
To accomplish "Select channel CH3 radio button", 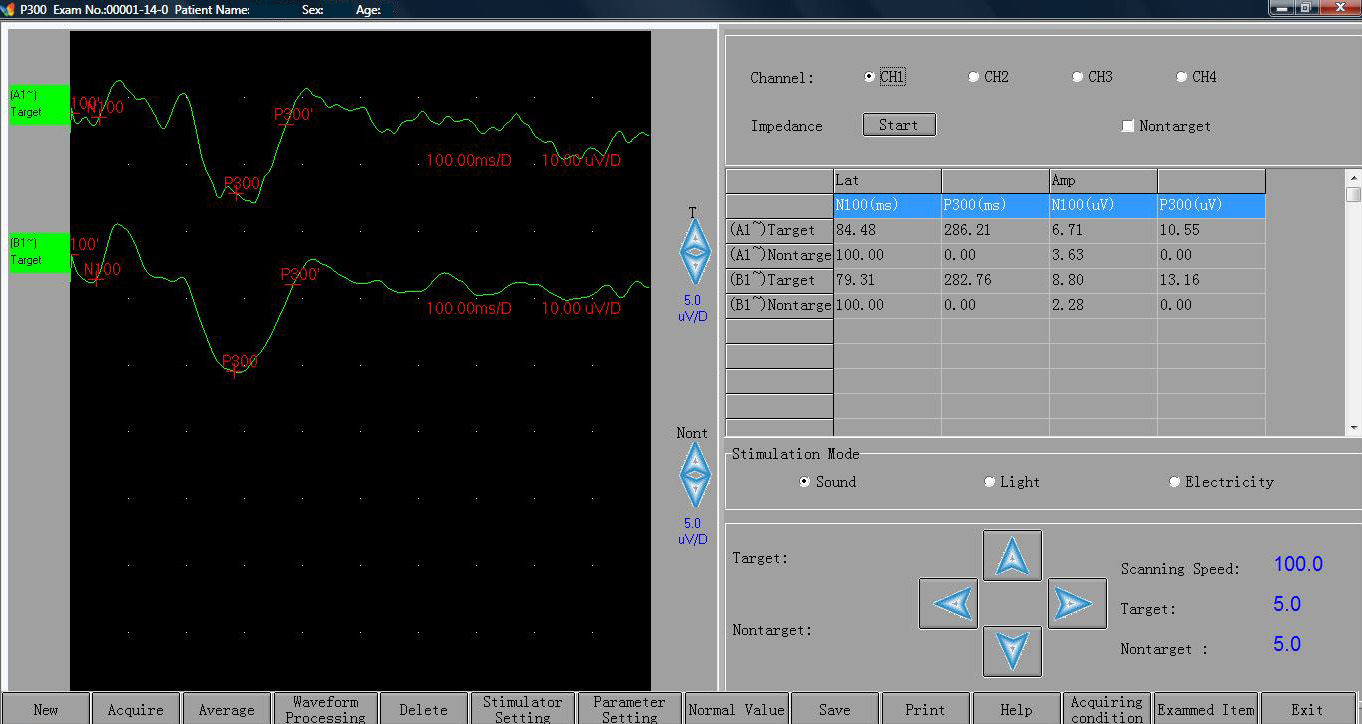I will (x=1077, y=77).
